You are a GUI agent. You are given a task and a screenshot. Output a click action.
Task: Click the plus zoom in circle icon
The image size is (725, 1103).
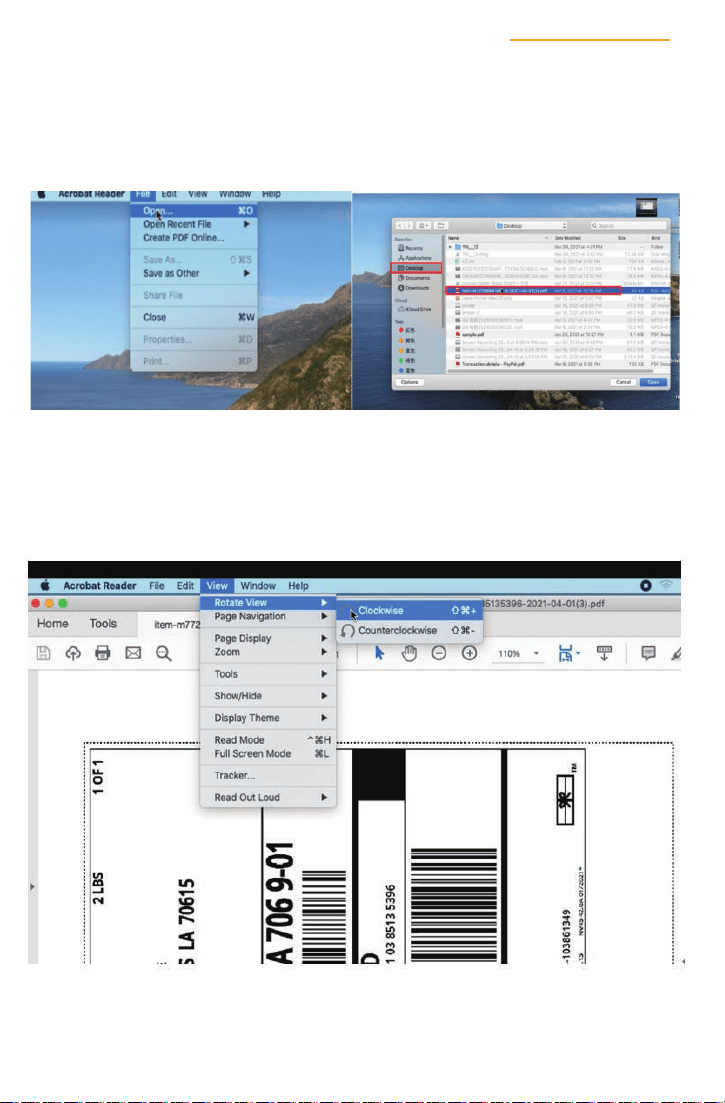click(x=469, y=653)
